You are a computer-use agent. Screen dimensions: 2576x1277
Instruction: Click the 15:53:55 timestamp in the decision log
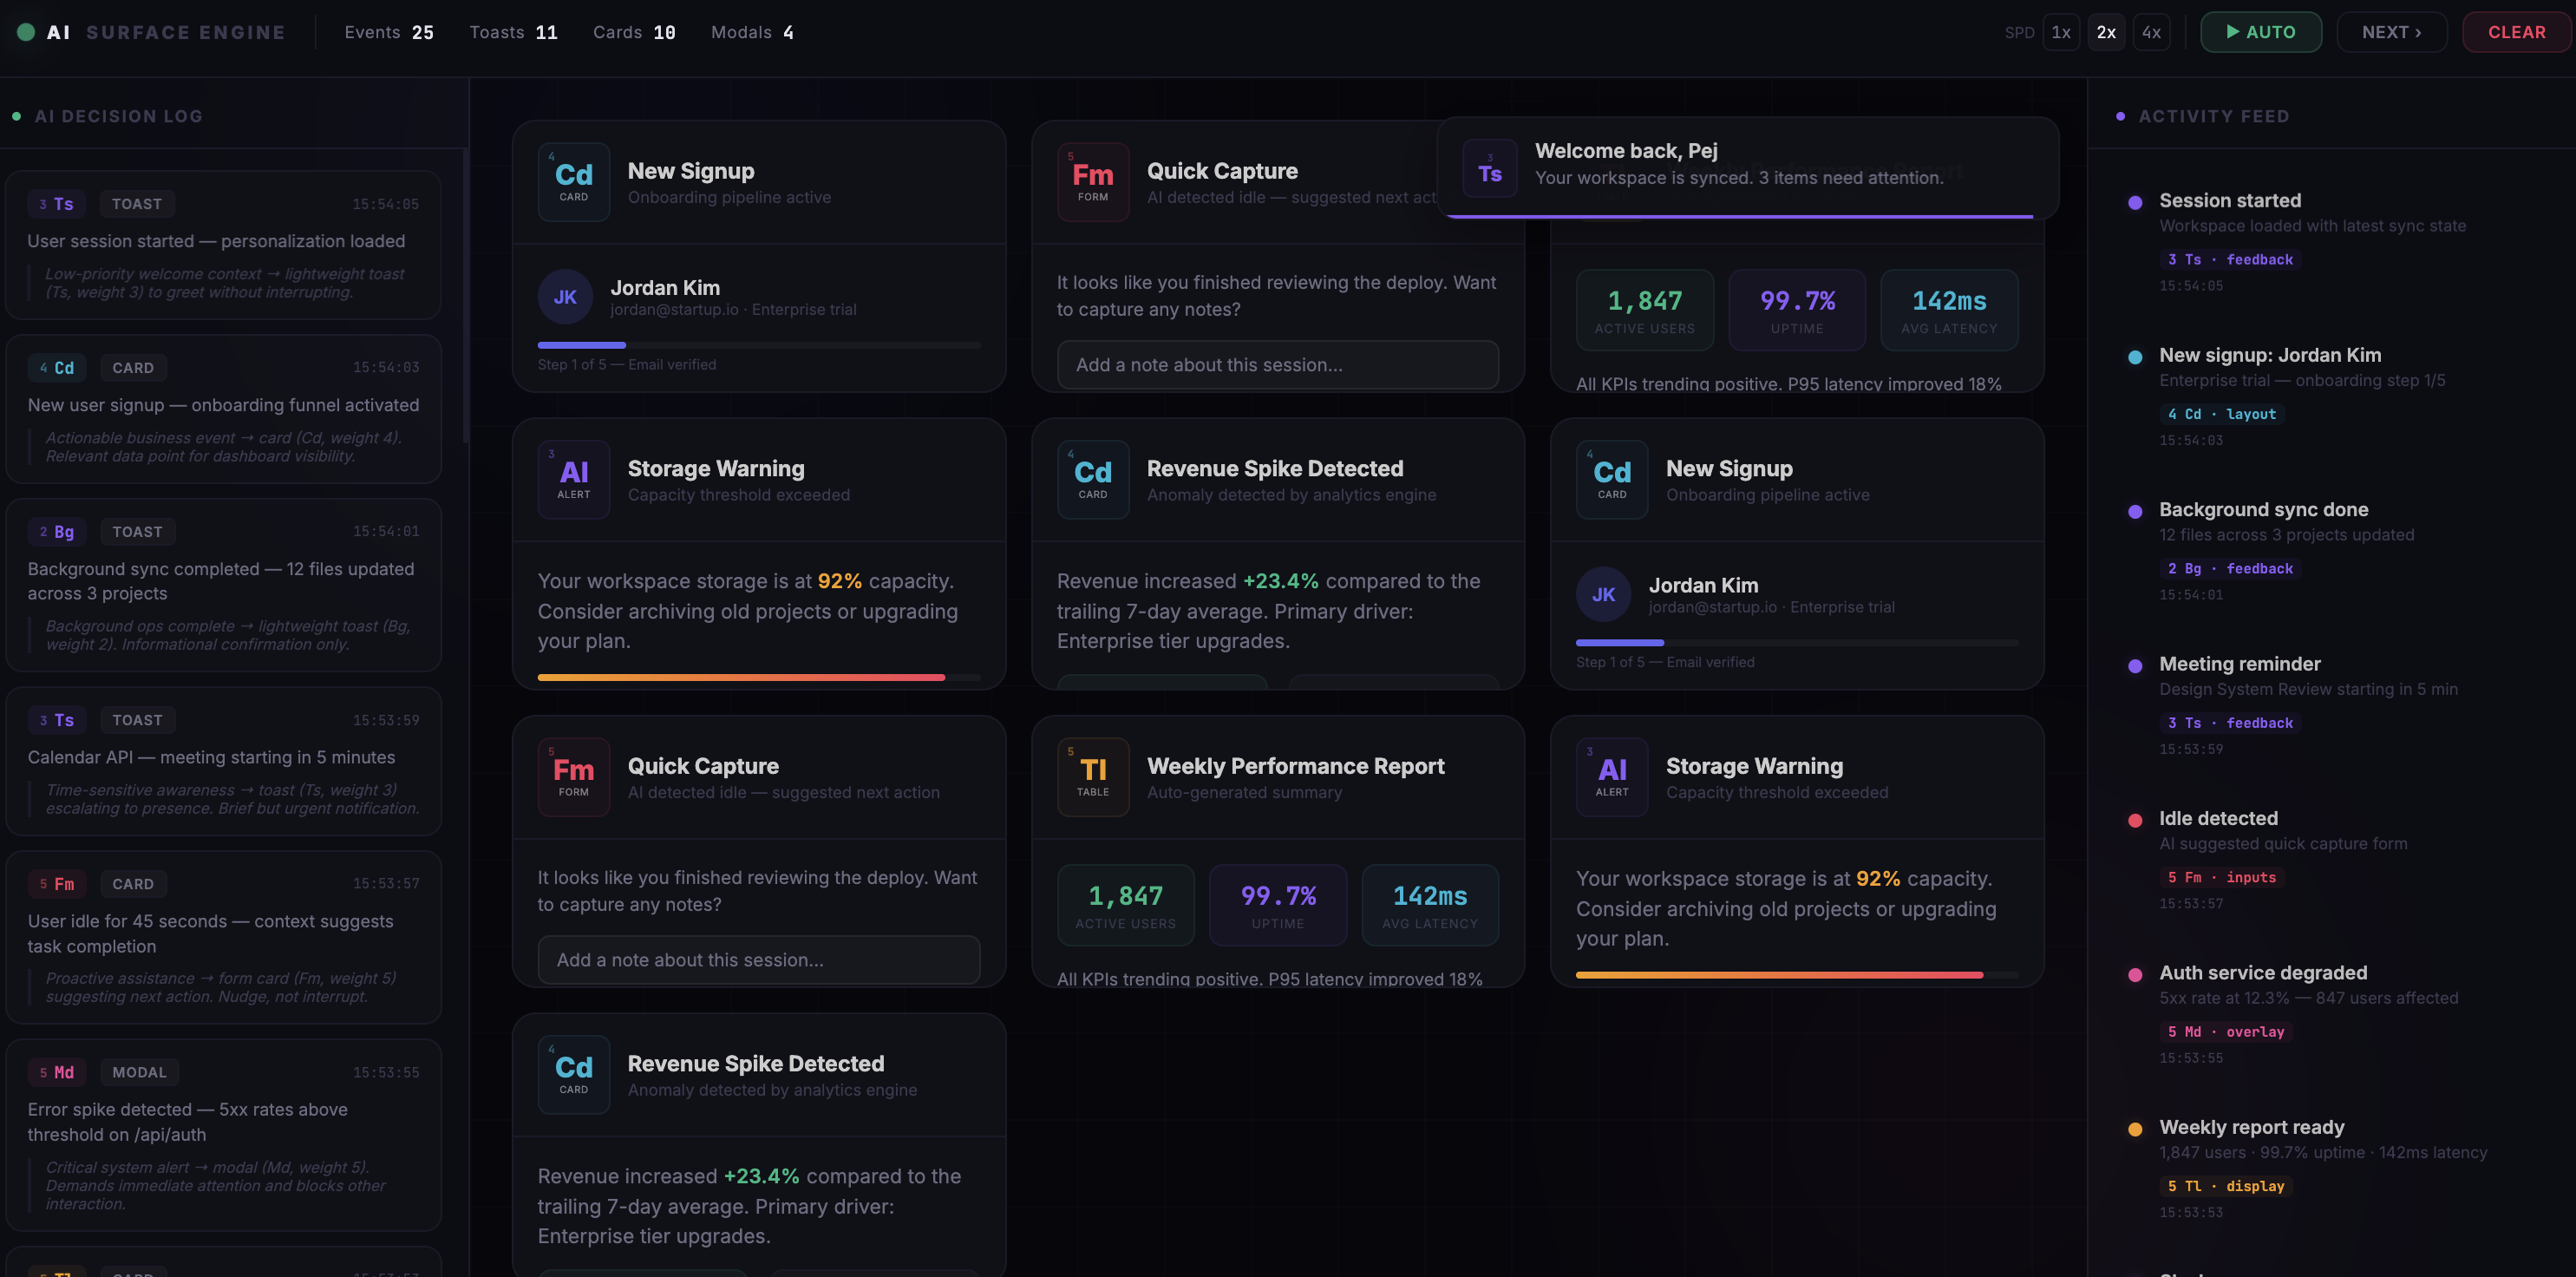(386, 1072)
